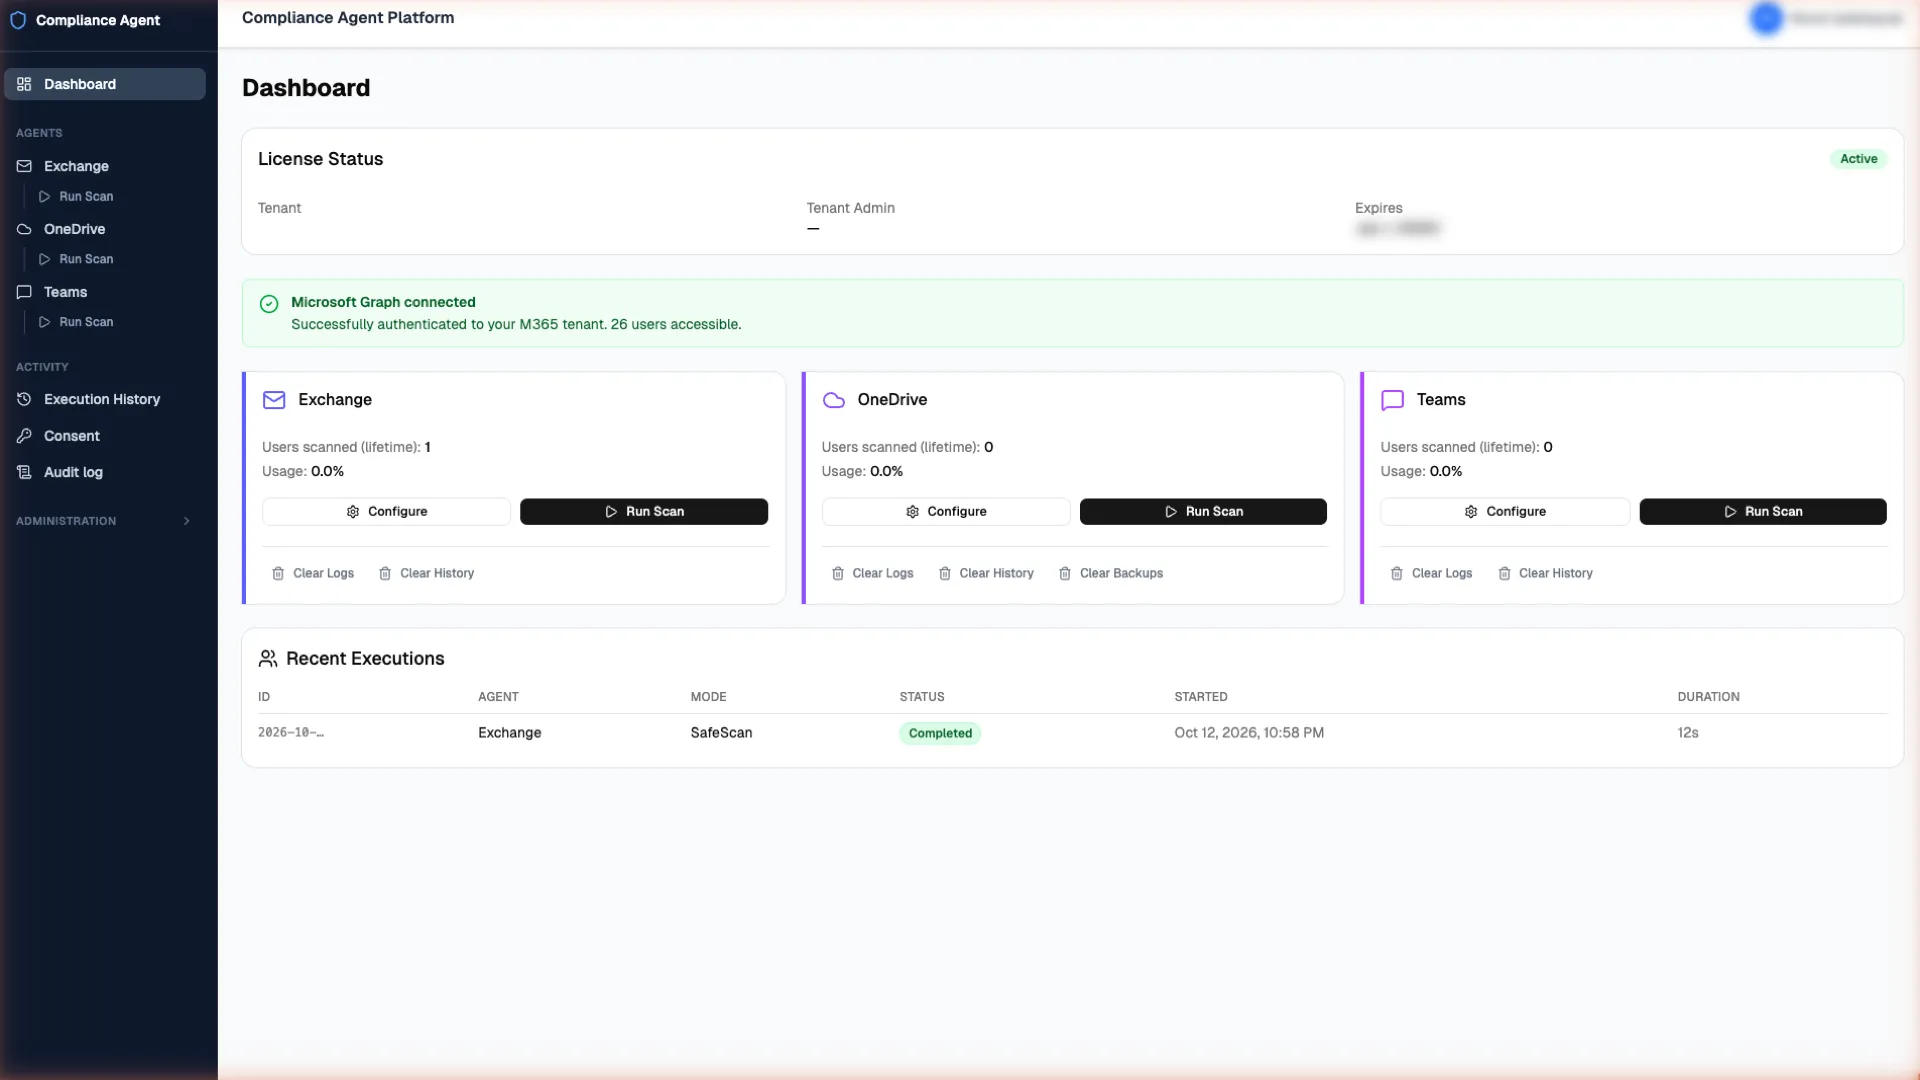Run Scan on the OneDrive card
The image size is (1920, 1080).
point(1203,512)
